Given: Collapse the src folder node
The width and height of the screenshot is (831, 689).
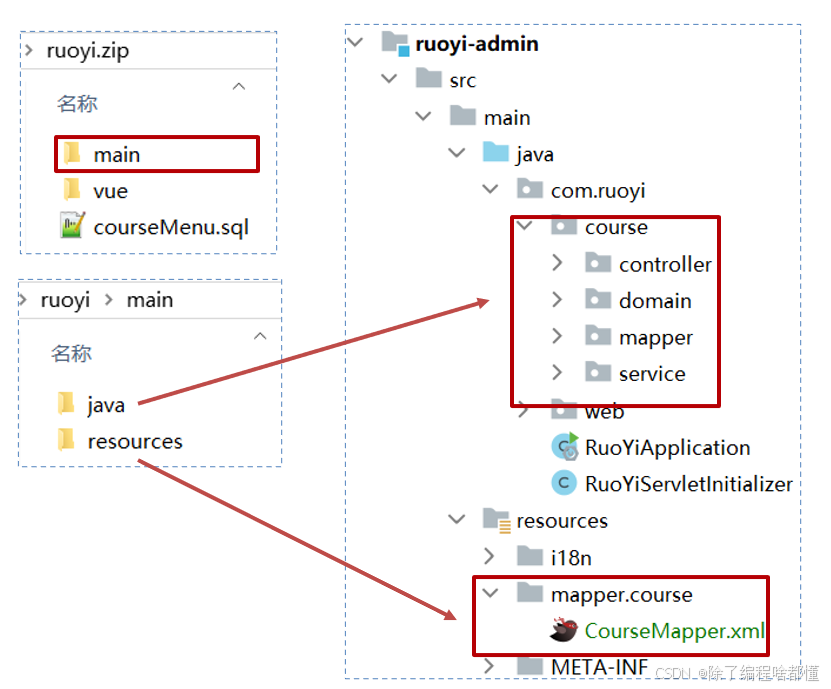Looking at the screenshot, I should 389,78.
